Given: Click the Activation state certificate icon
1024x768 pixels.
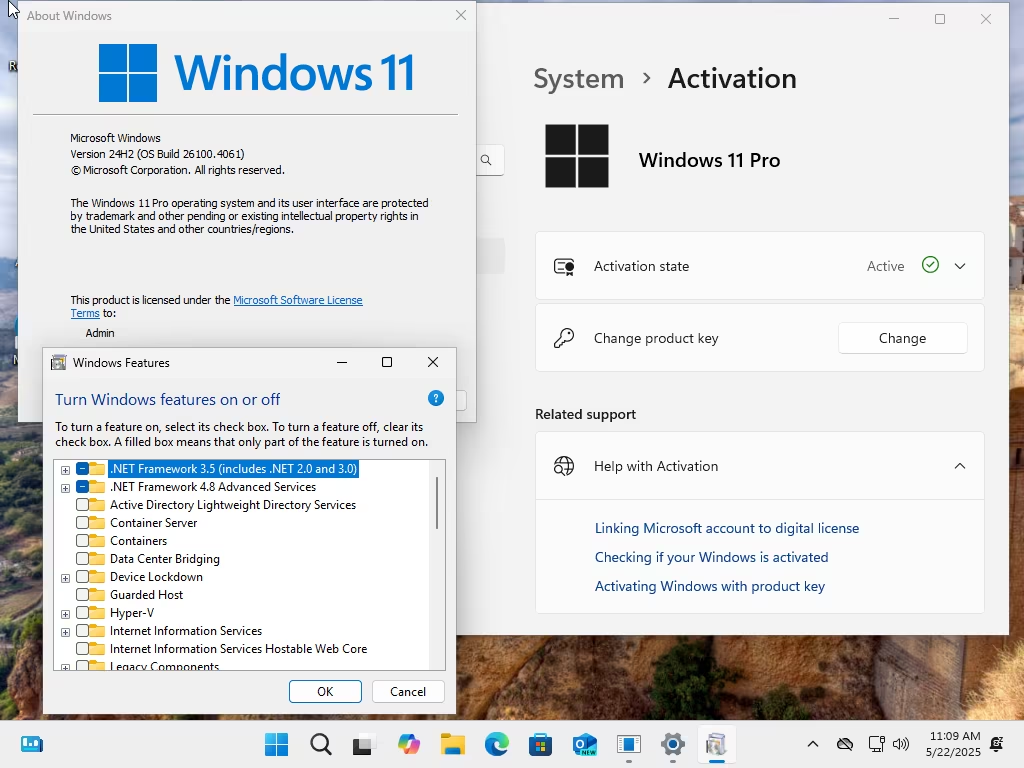Looking at the screenshot, I should point(564,266).
